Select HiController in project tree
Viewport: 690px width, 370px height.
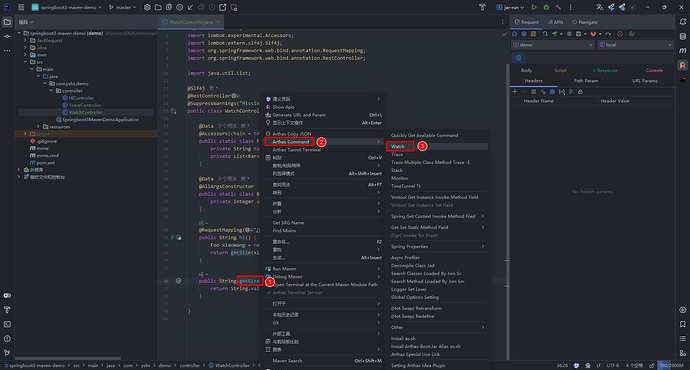tap(81, 98)
